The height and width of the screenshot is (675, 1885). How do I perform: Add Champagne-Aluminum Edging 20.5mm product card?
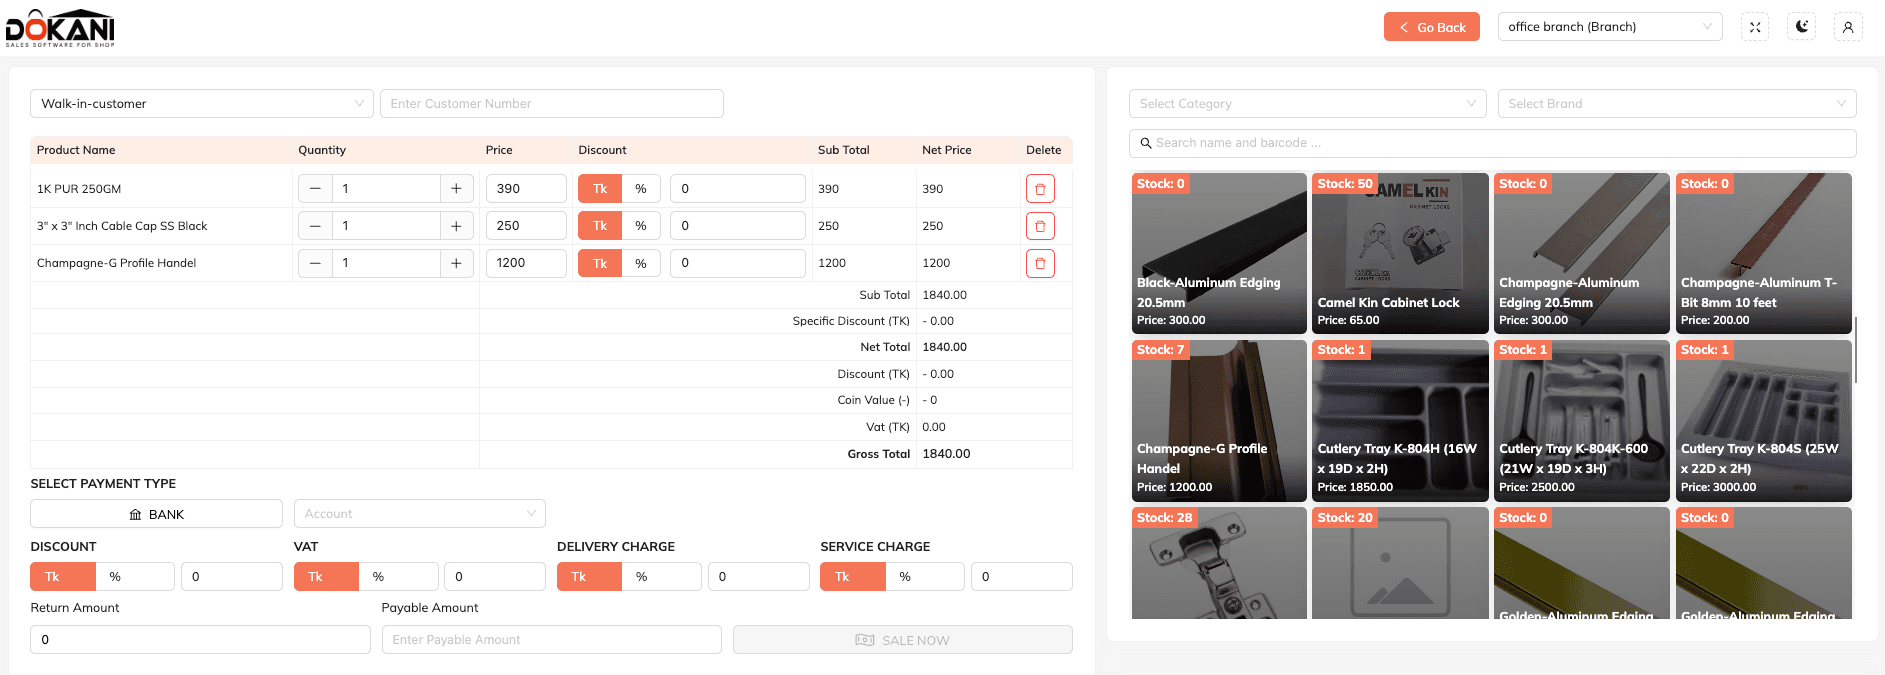[x=1582, y=253]
